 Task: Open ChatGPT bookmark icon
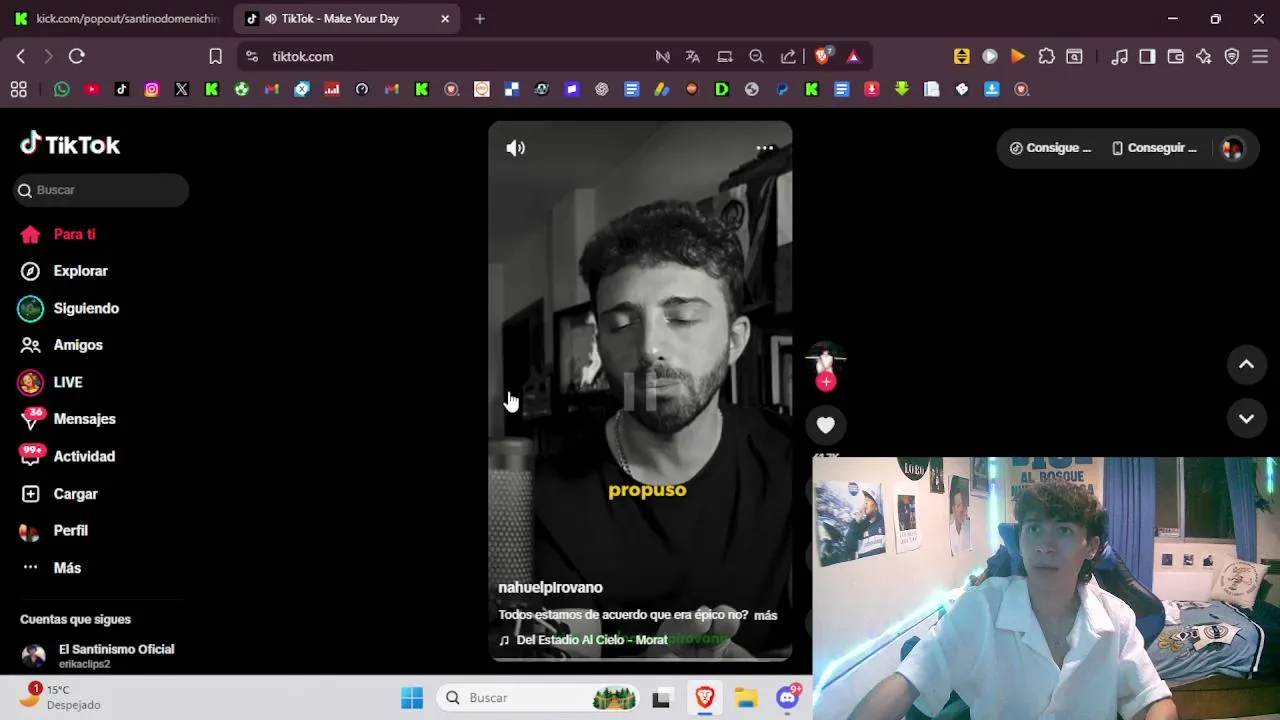(x=602, y=89)
